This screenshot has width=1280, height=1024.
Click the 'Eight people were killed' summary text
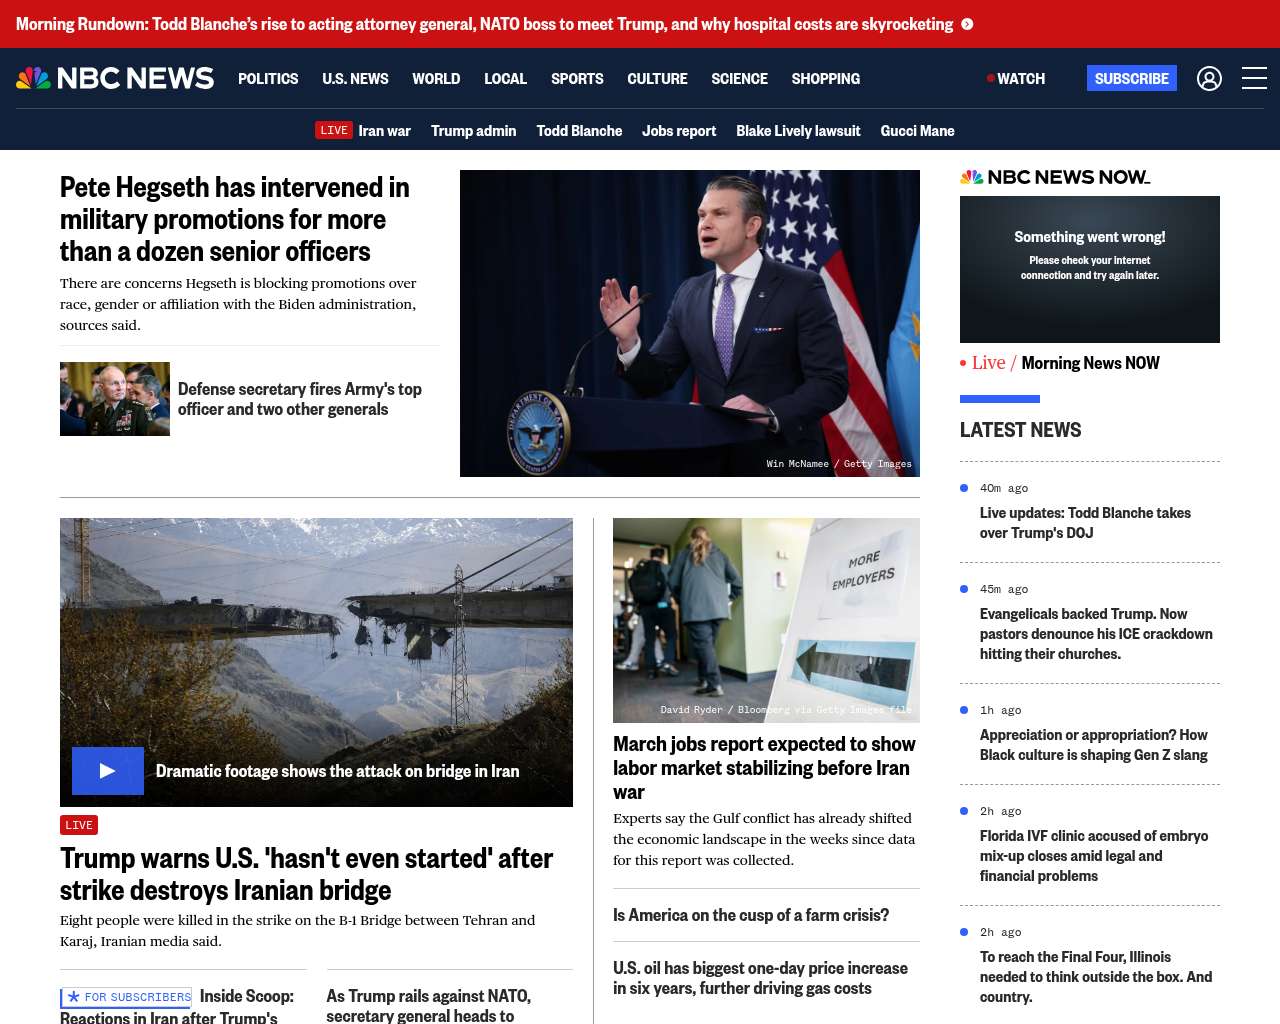pos(297,930)
